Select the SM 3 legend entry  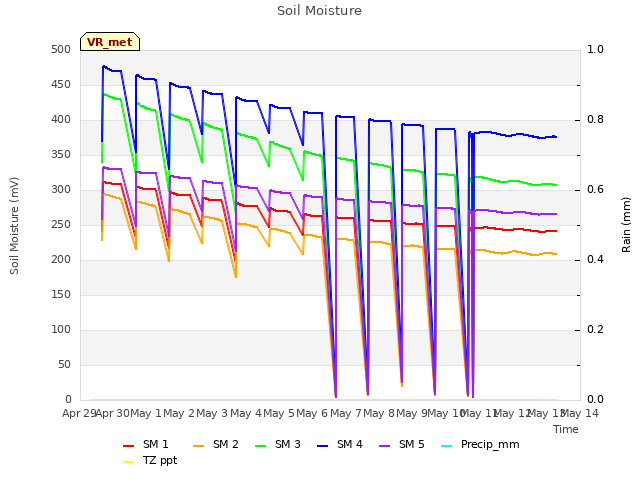pos(278,444)
